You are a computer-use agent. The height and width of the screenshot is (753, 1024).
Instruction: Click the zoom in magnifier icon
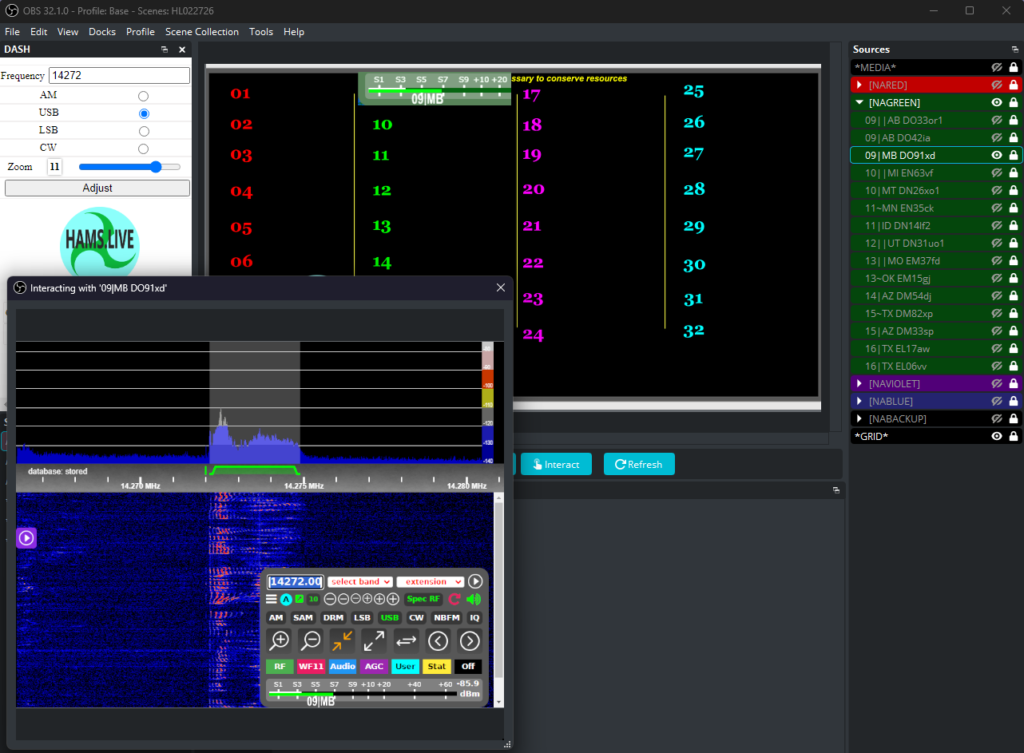click(280, 641)
